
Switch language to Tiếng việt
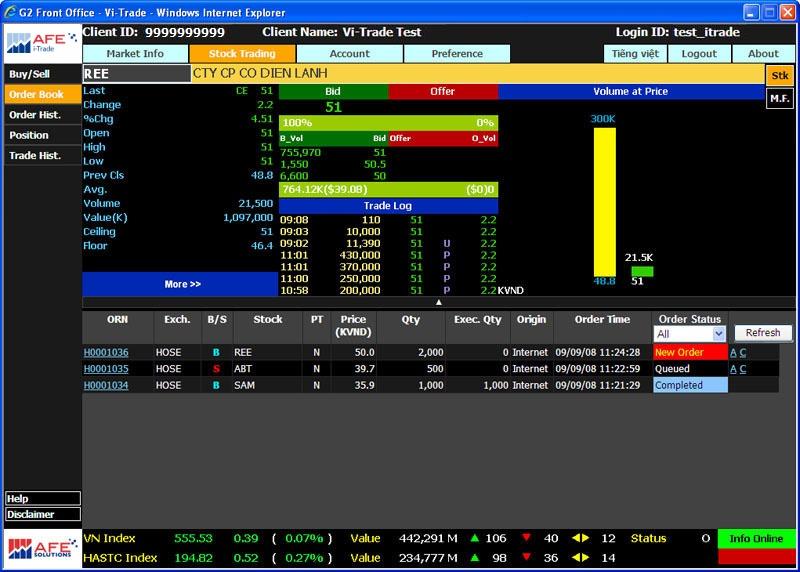635,54
